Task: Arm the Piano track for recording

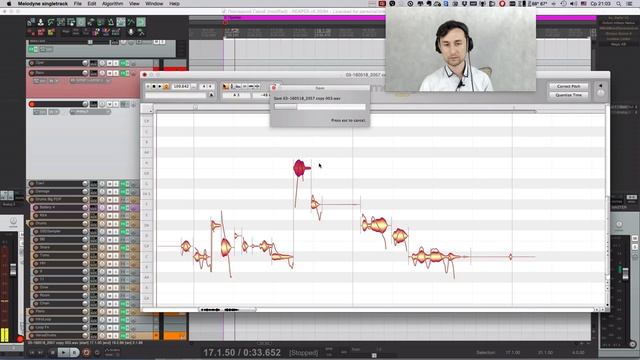Action: [x=32, y=311]
